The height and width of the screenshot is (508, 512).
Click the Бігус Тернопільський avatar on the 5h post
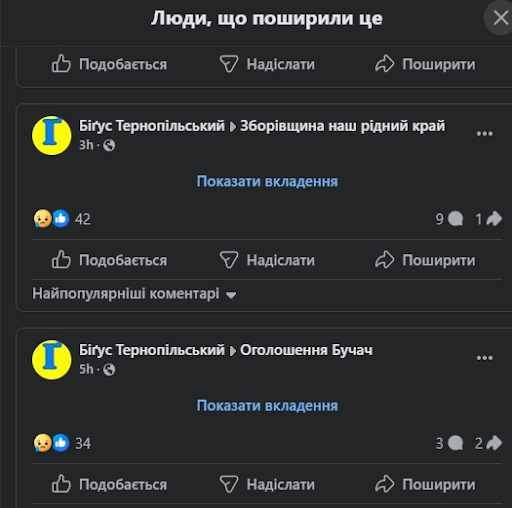[x=52, y=360]
